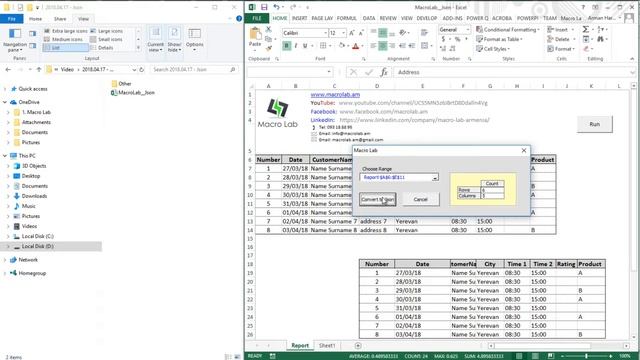This screenshot has width=640, height=360.
Task: Toggle Underline formatting in Excel
Action: point(304,46)
